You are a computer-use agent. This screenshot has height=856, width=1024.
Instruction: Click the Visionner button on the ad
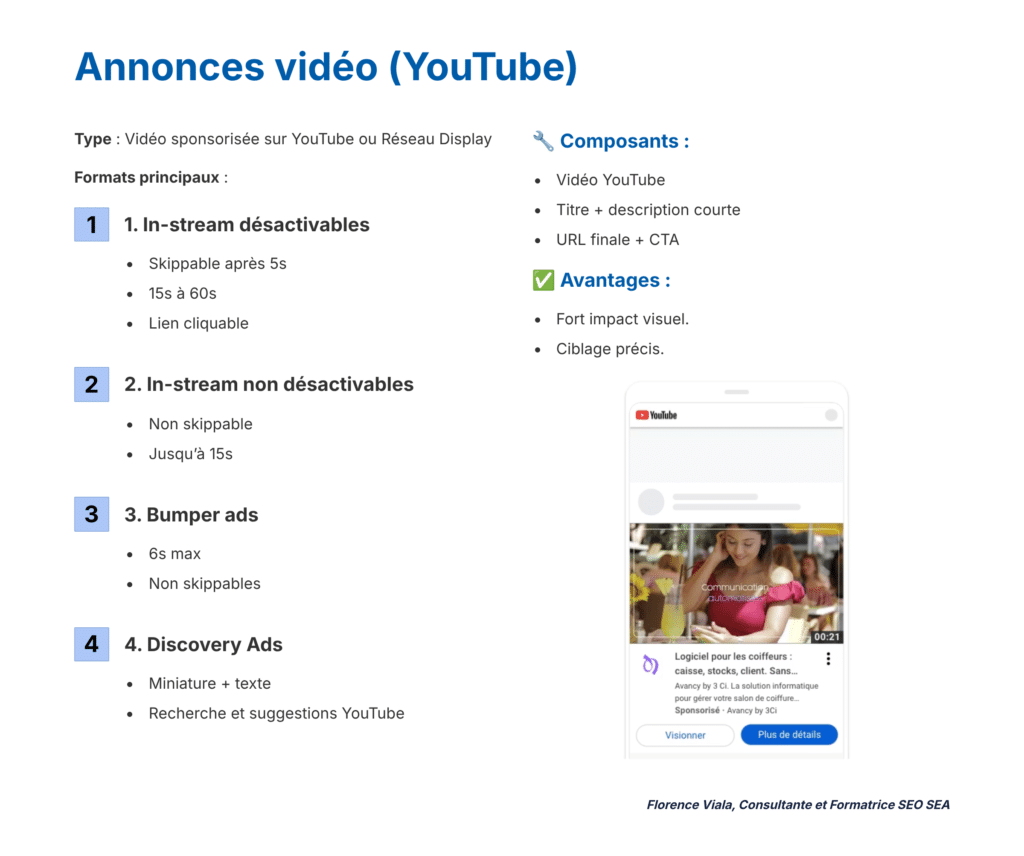click(x=684, y=734)
